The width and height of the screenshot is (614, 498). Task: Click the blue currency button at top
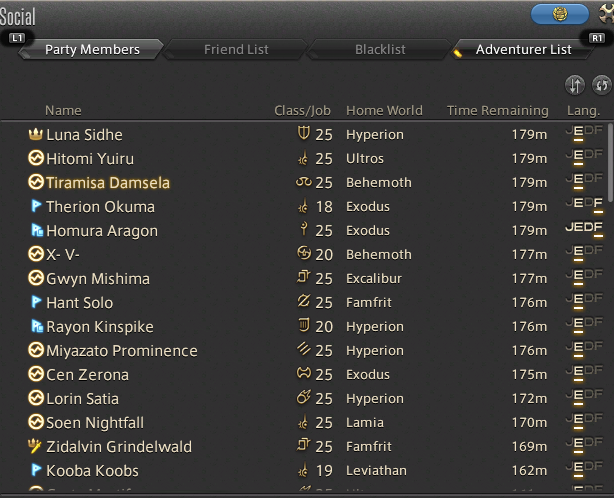(560, 14)
